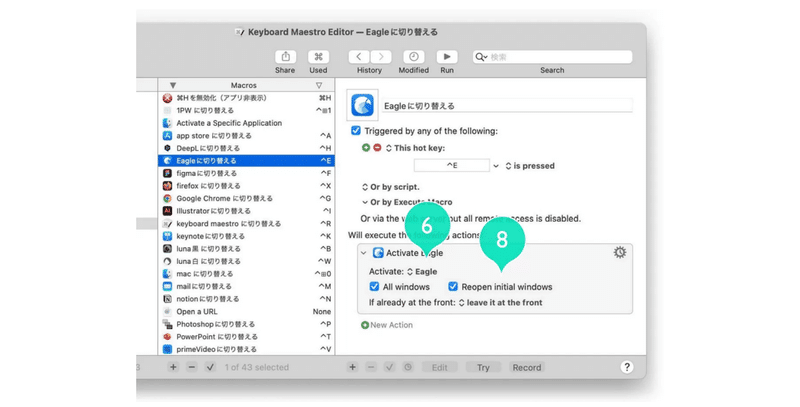Open the search magnifier options
The width and height of the screenshot is (800, 407).
pos(481,57)
